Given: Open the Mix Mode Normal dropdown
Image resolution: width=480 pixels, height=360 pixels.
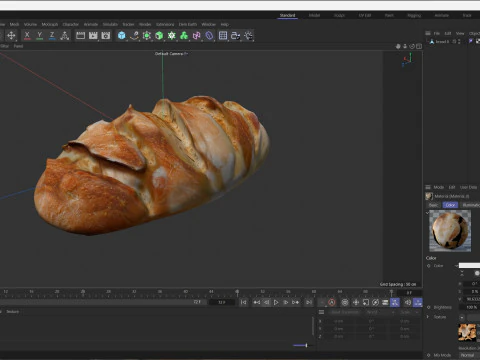Looking at the screenshot, I should 469,355.
